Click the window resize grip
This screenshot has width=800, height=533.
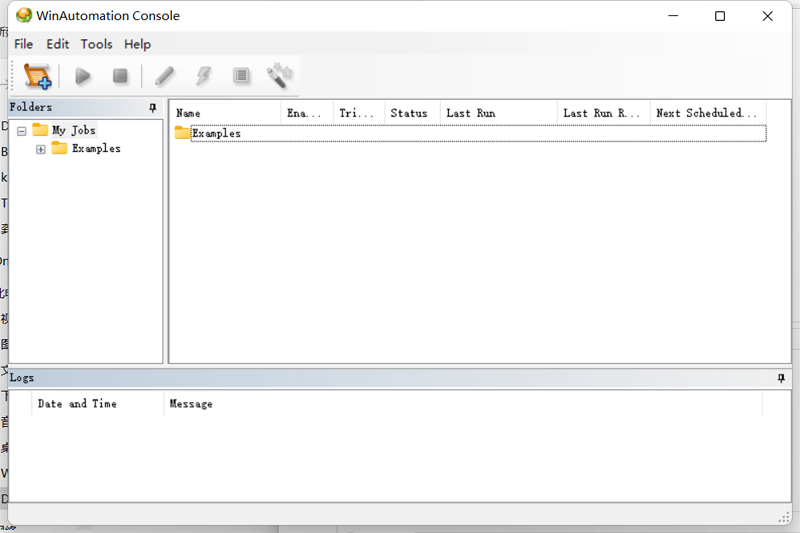(x=784, y=517)
